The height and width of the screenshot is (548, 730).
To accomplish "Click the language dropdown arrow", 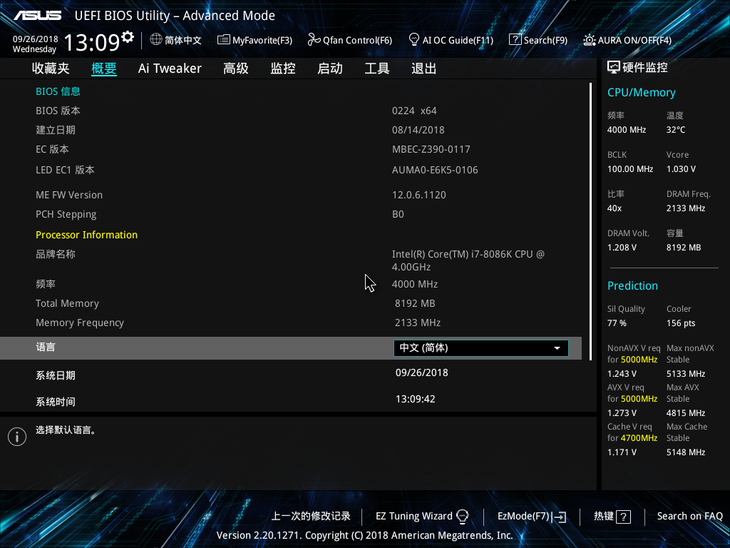I will click(x=557, y=348).
